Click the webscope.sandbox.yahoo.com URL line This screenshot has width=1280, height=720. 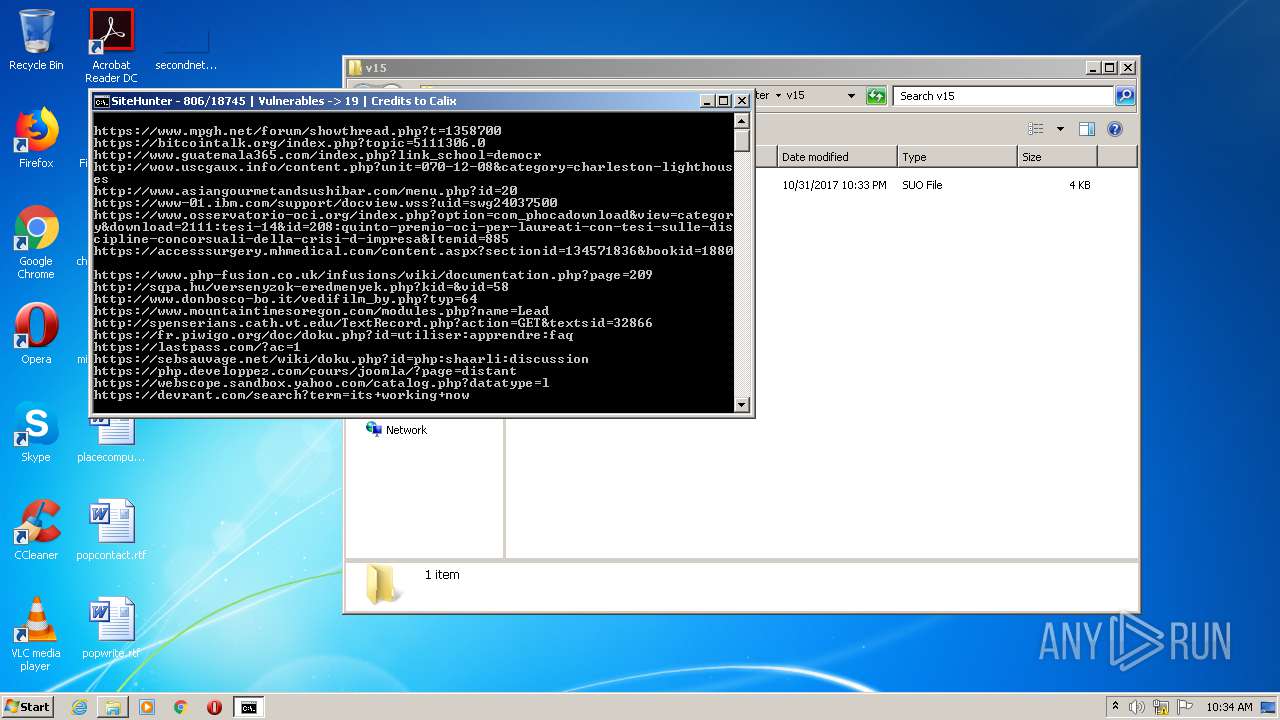tap(322, 383)
